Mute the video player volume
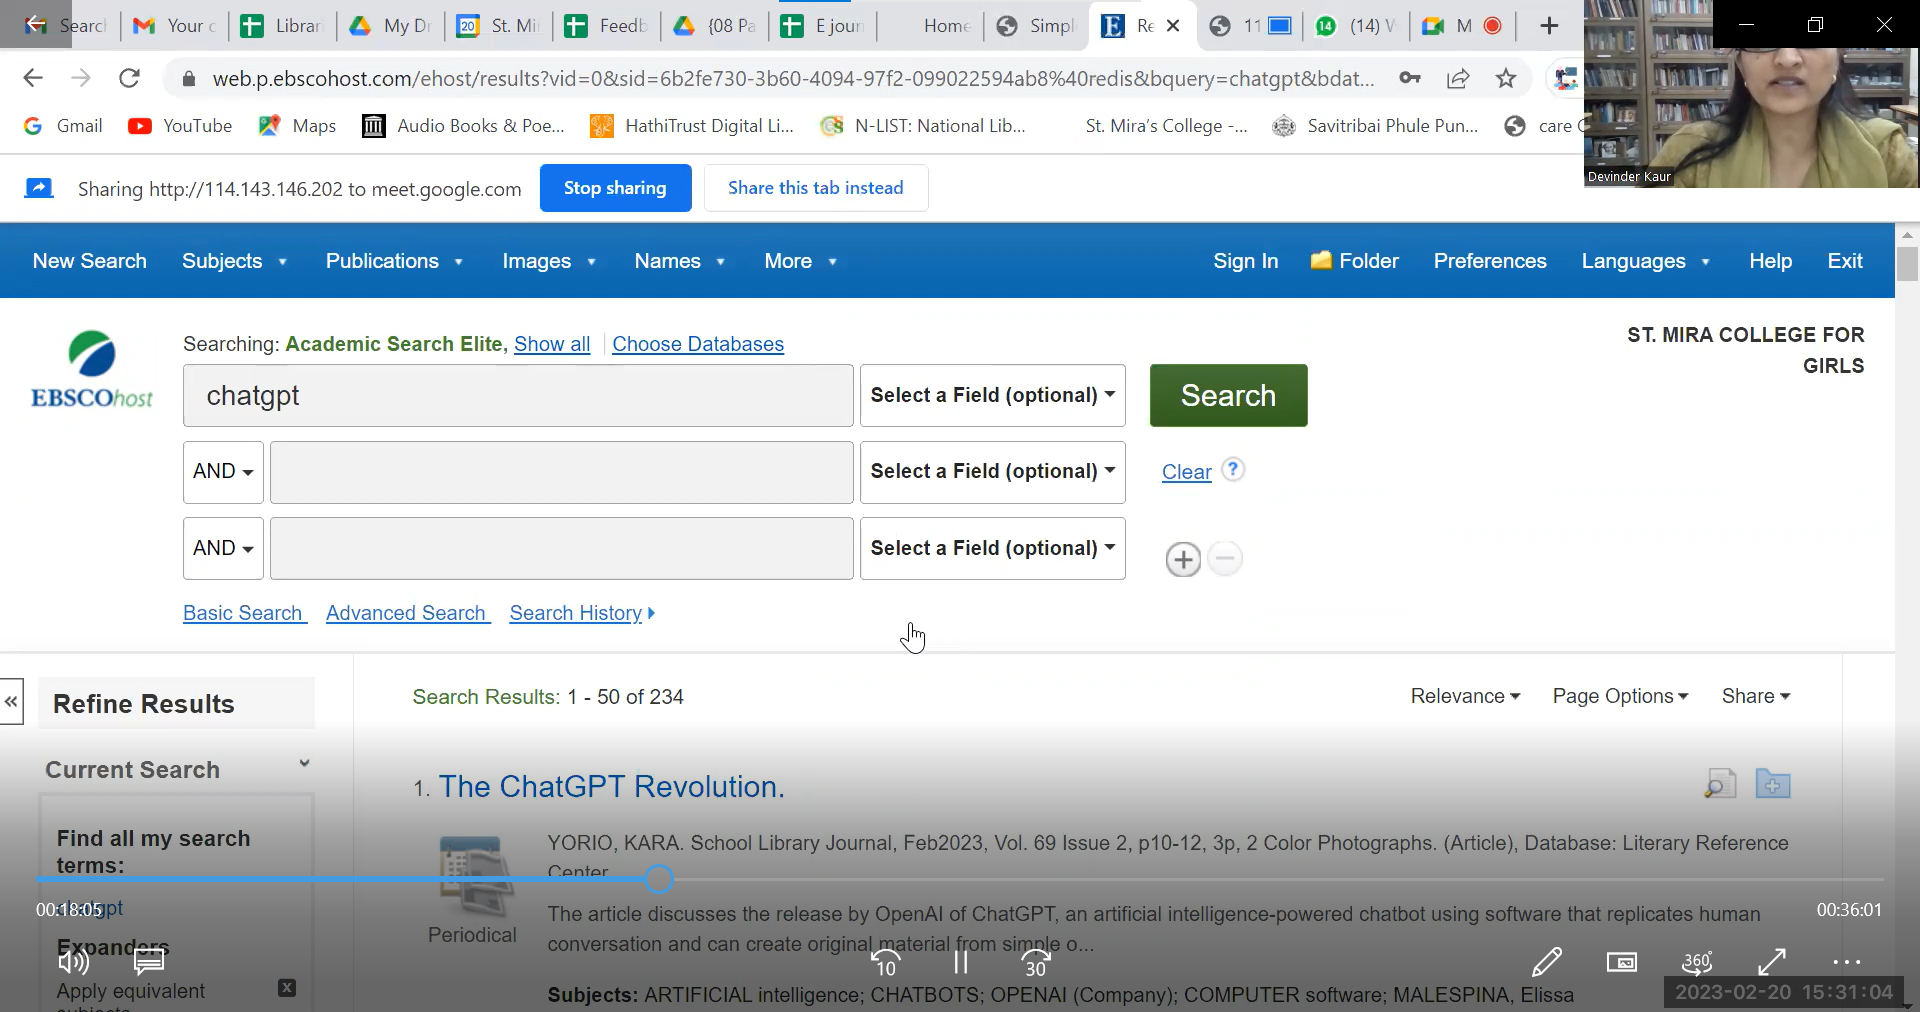This screenshot has height=1012, width=1920. coord(73,962)
